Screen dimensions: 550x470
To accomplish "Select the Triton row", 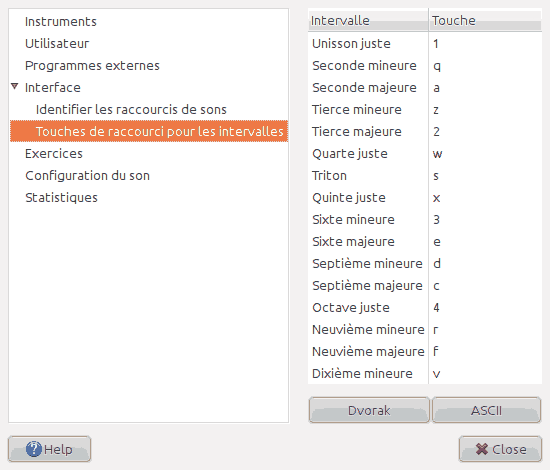I will click(x=425, y=176).
